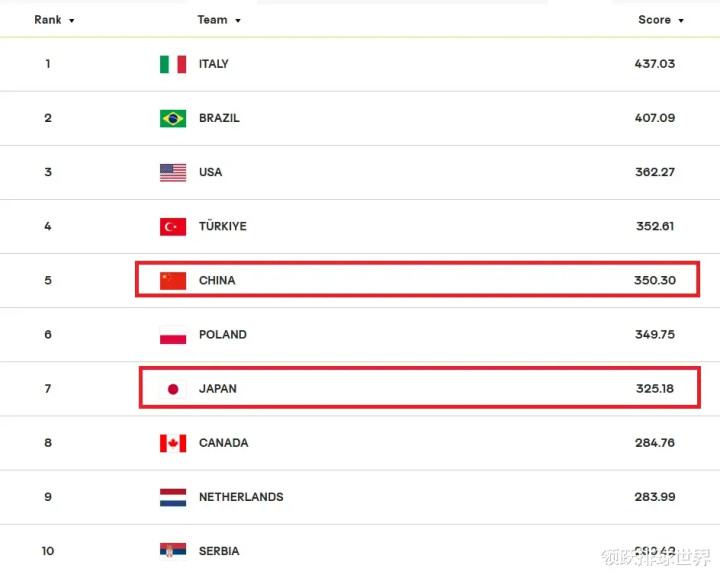
Task: Select the highlighted CHINA row
Action: click(x=417, y=280)
